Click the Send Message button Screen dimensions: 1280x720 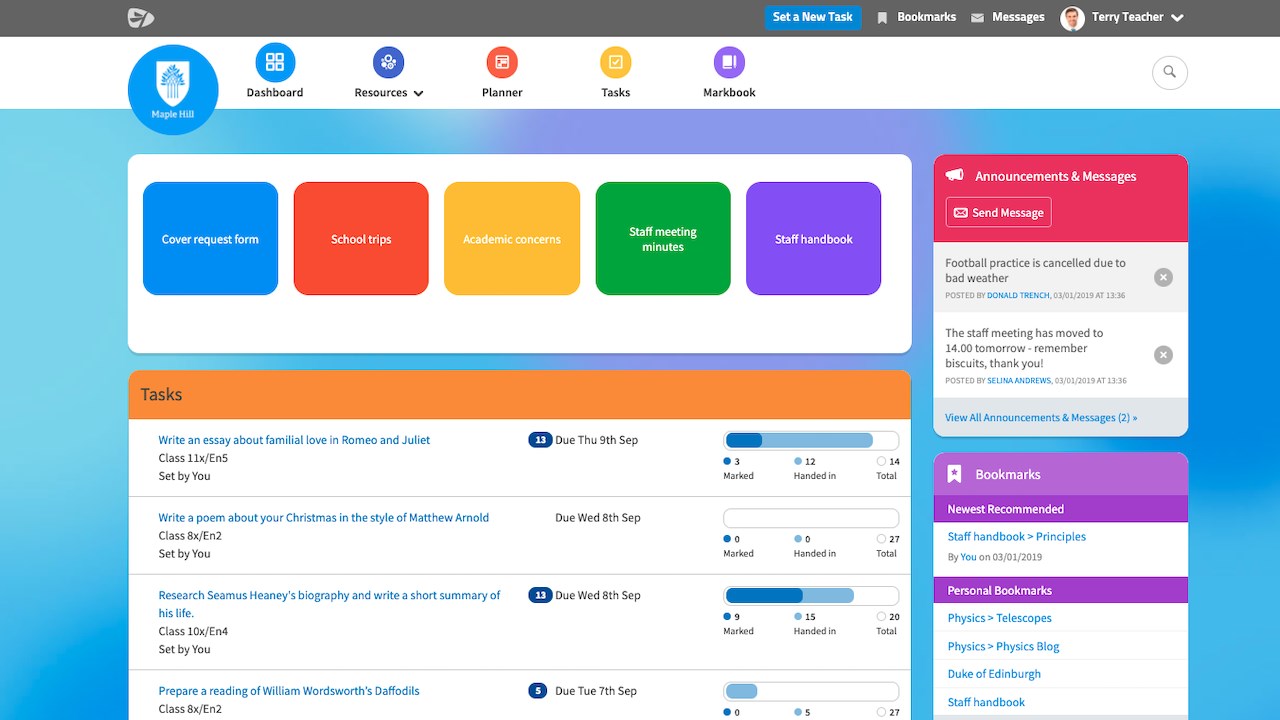(x=998, y=212)
